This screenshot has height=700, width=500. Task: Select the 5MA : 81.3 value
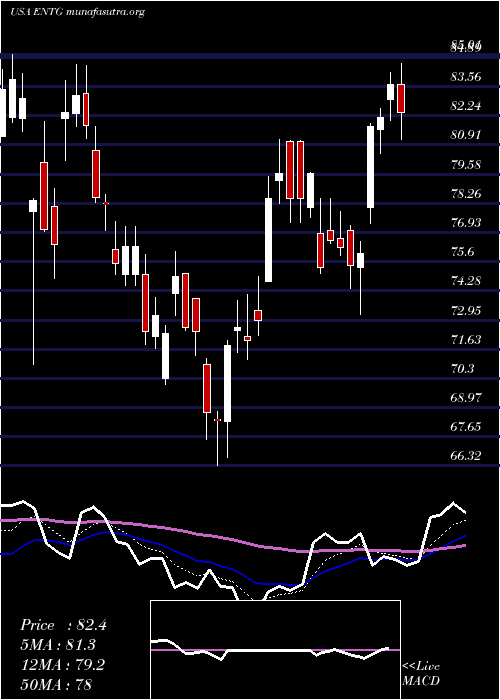pos(58,645)
